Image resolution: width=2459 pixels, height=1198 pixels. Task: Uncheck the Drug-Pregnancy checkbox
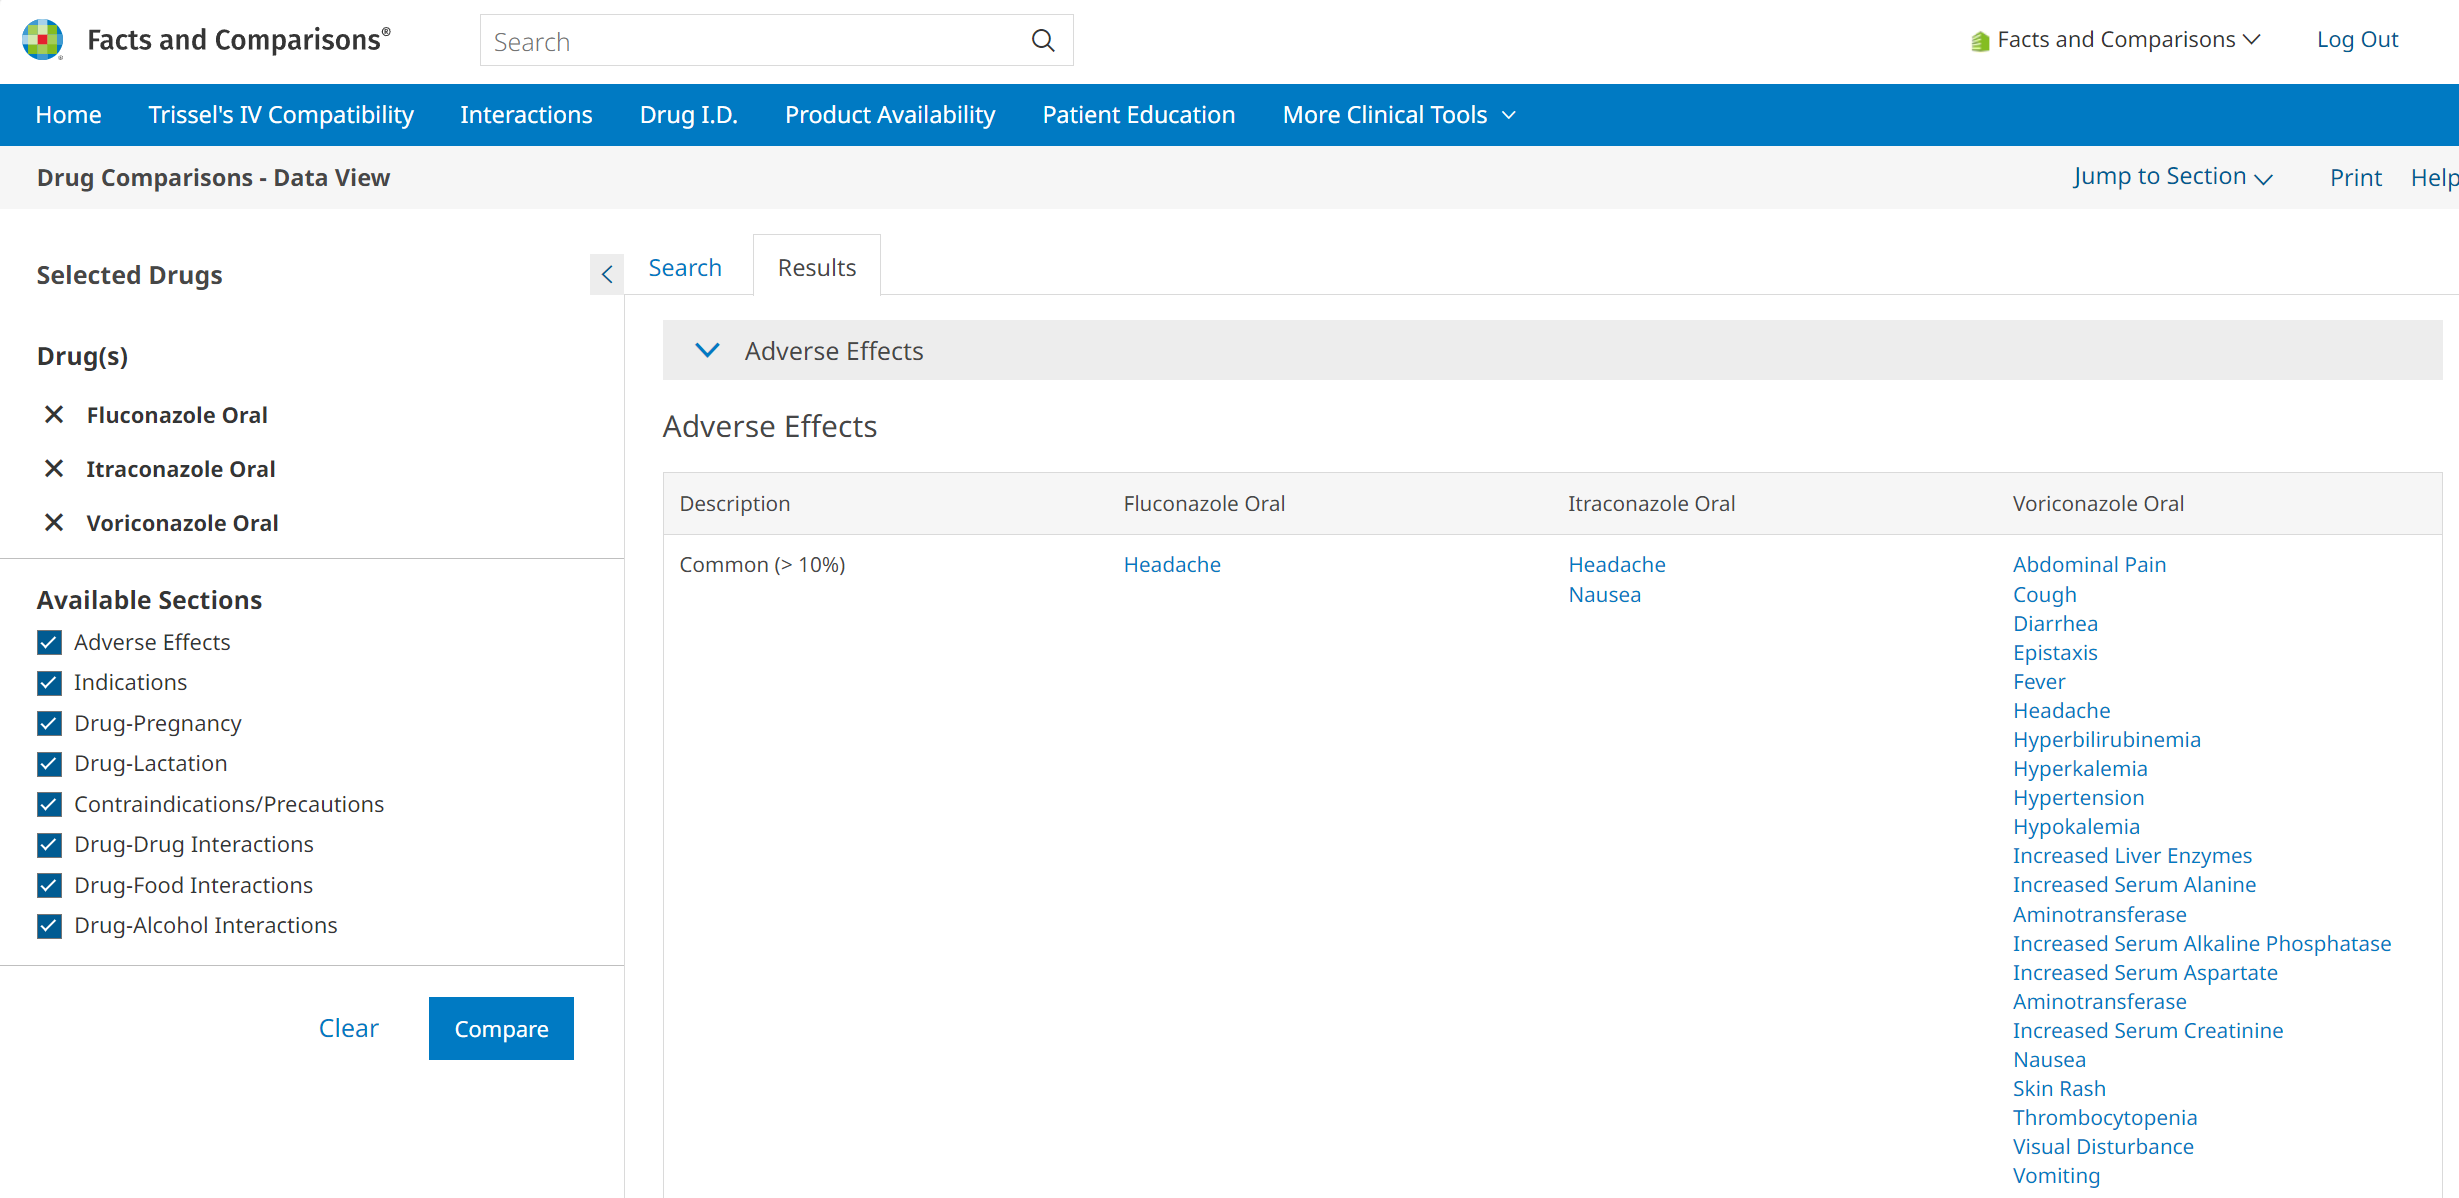tap(49, 723)
